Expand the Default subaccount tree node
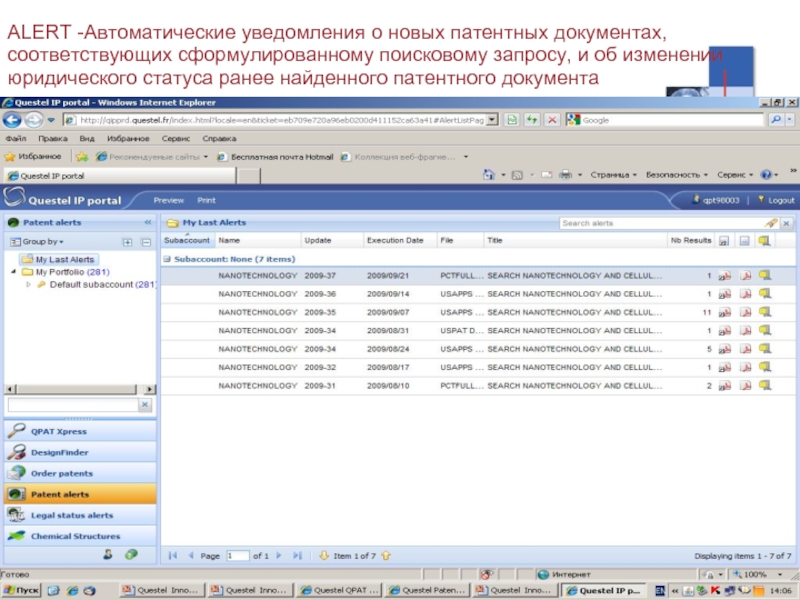The height and width of the screenshot is (600, 800). pos(29,284)
